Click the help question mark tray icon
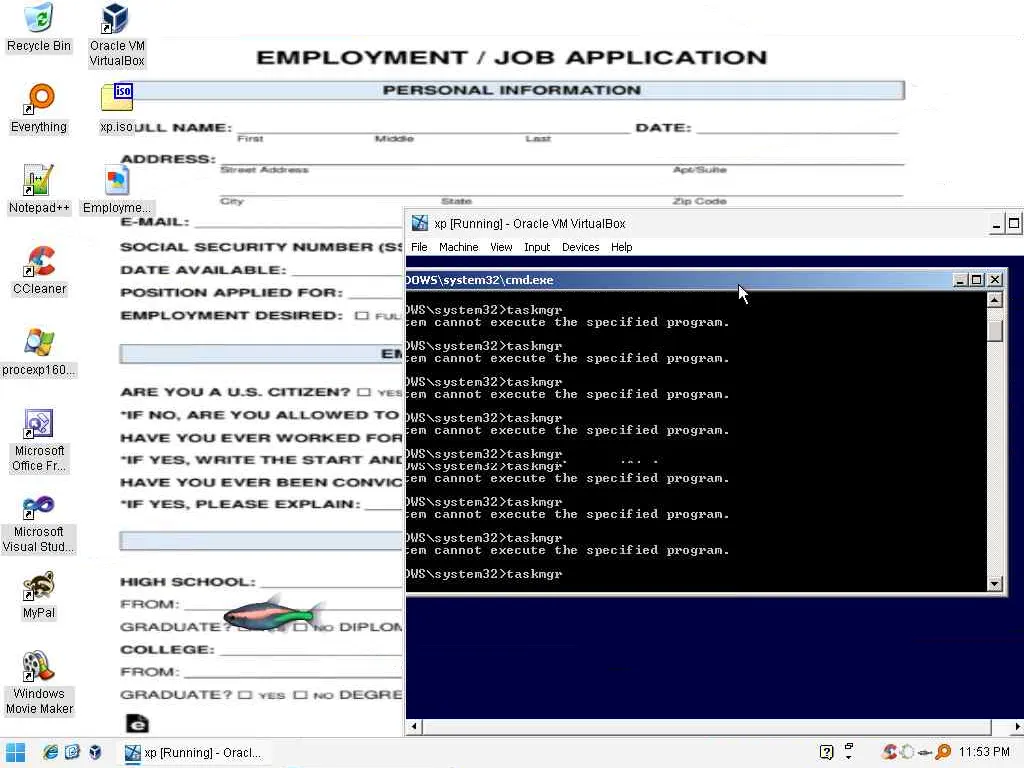The height and width of the screenshot is (768, 1024). point(826,752)
